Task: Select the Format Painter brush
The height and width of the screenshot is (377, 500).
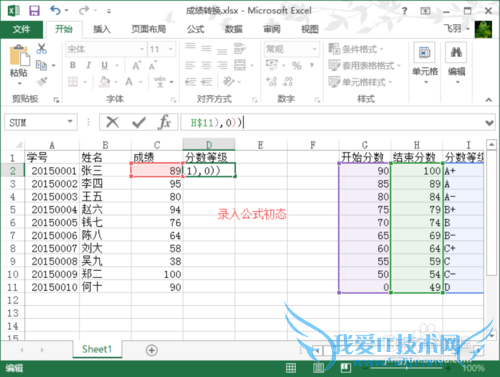Action: [42, 81]
